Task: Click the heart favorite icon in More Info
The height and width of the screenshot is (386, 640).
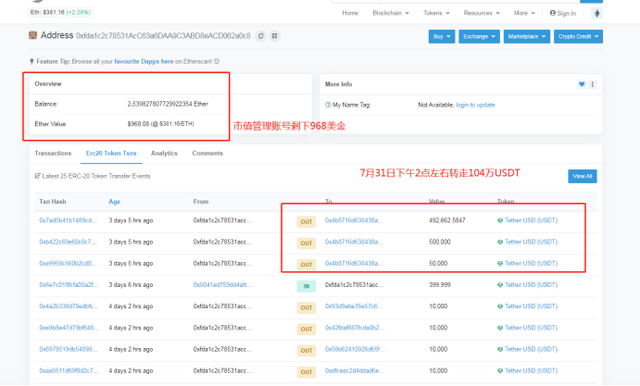Action: pos(582,84)
